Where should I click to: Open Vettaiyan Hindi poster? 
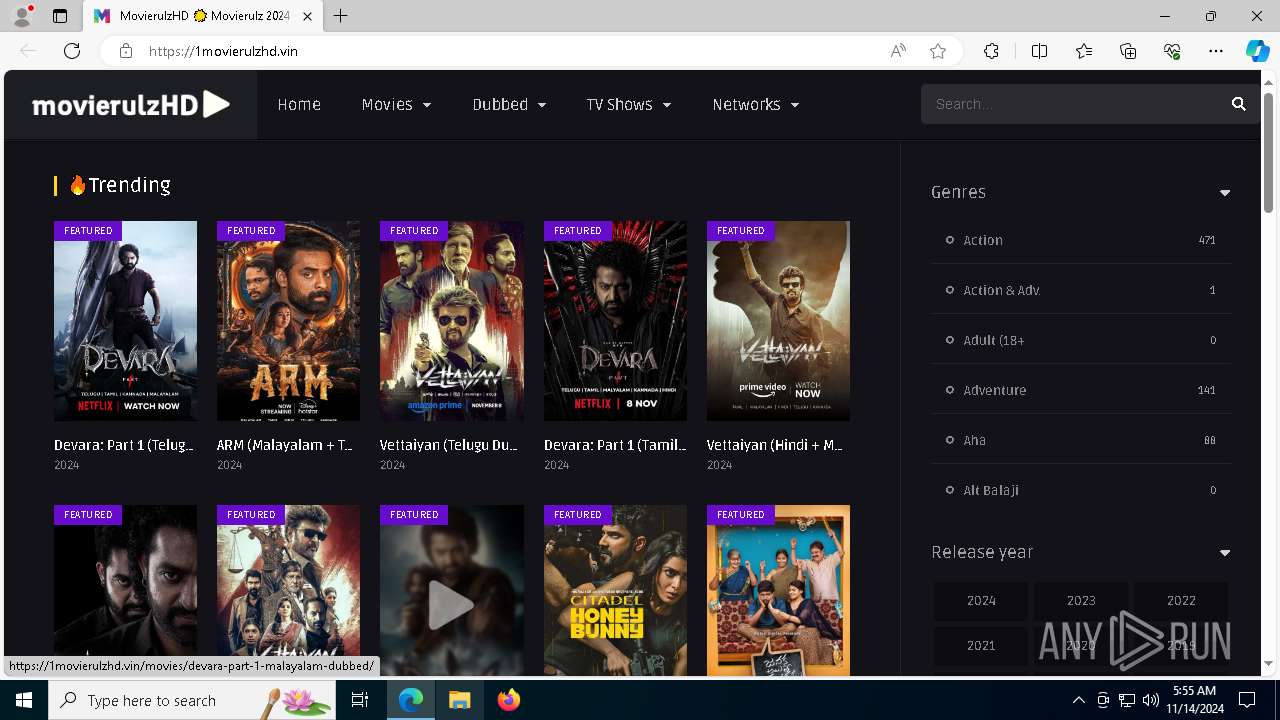pos(778,321)
